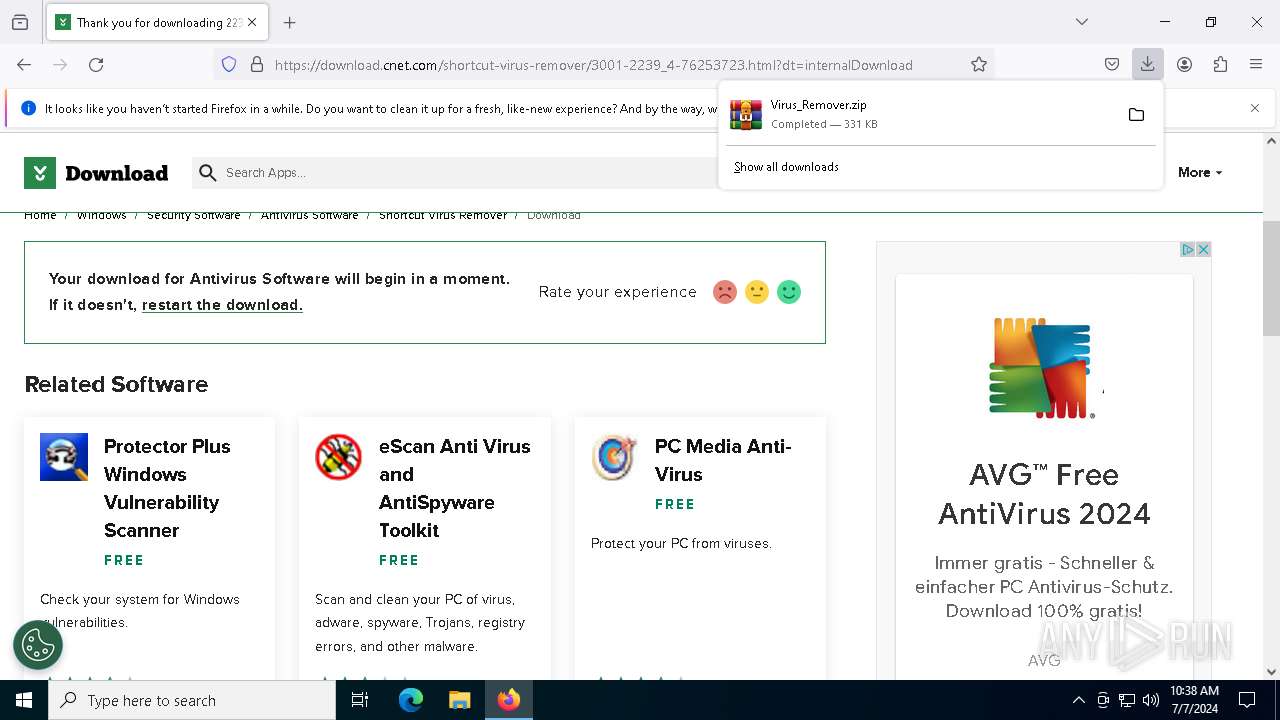Close the AVG advertisement
1280x720 pixels.
click(1204, 249)
